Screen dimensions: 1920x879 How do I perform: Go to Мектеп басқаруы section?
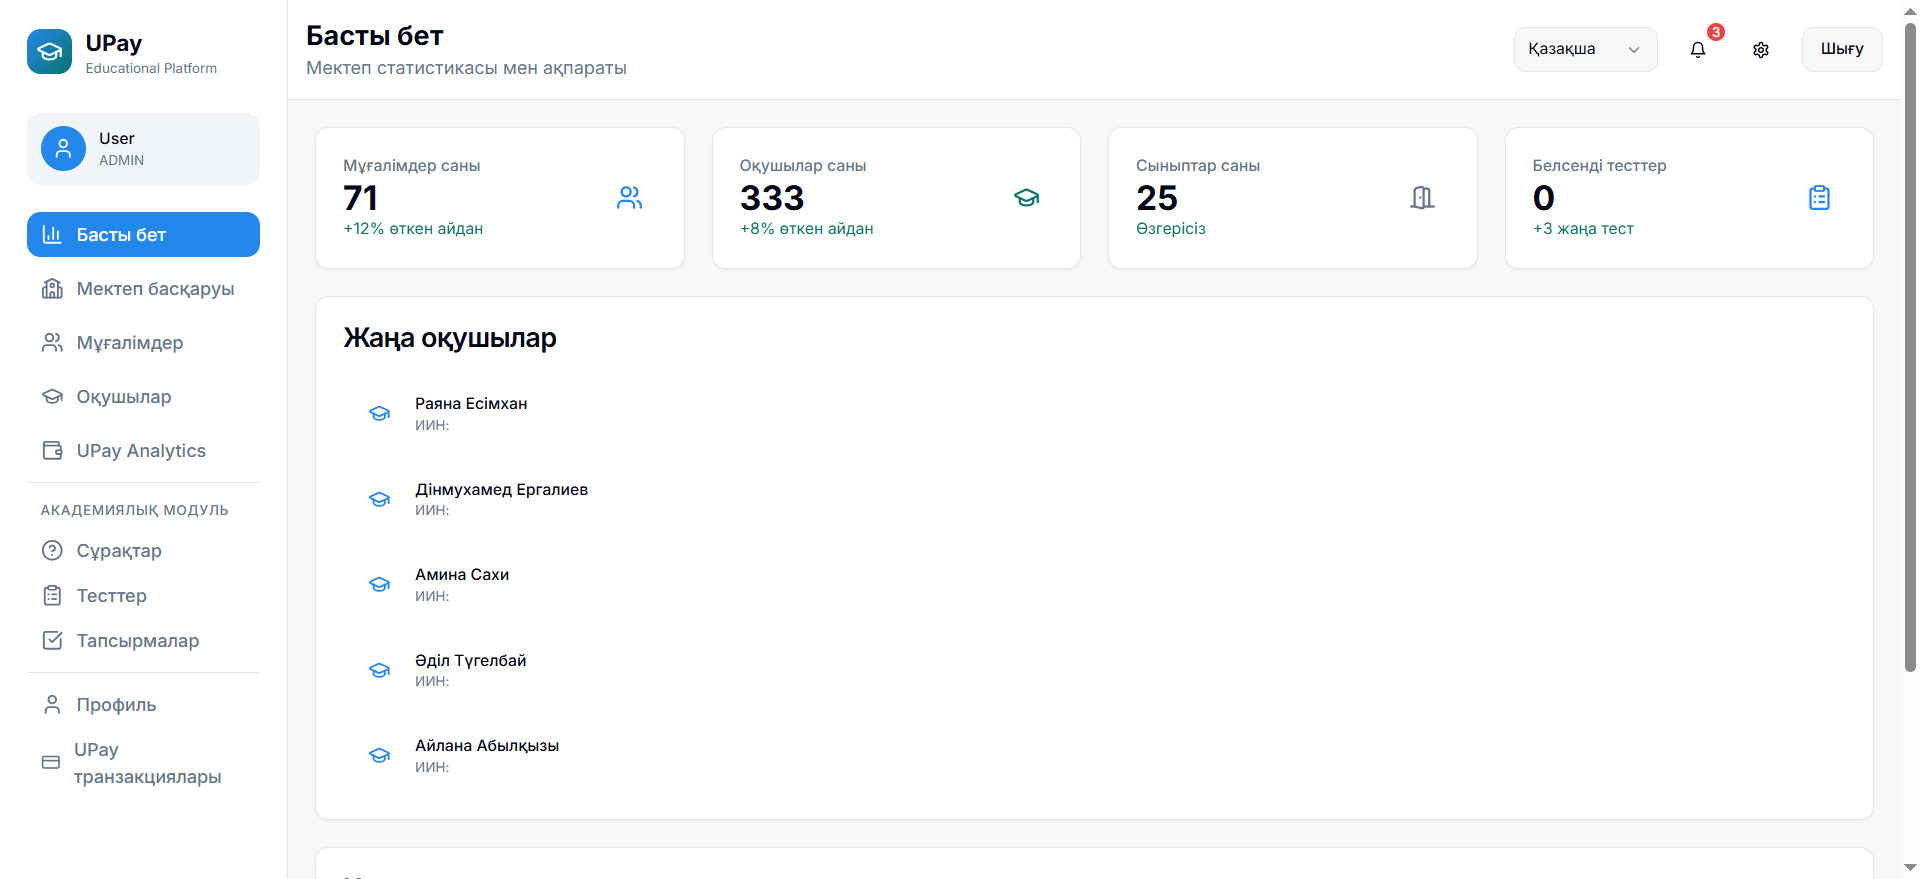click(143, 288)
